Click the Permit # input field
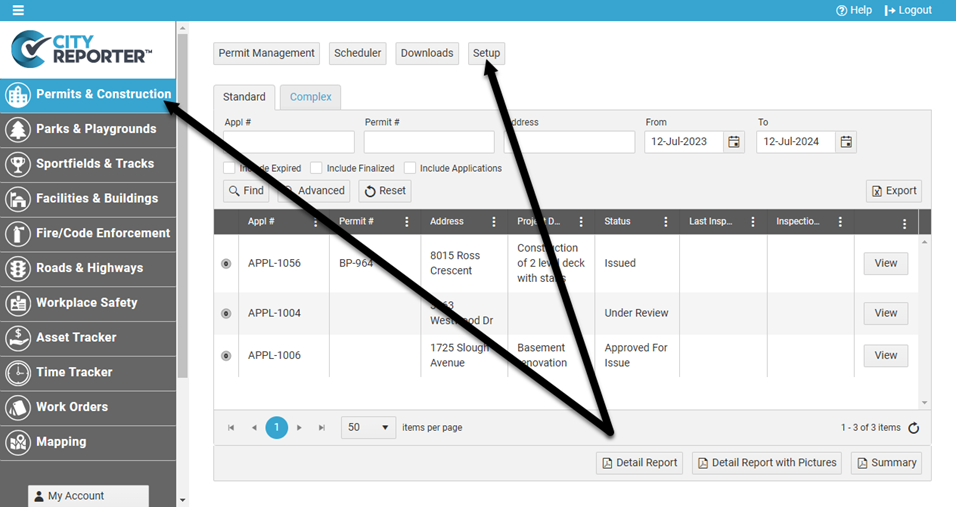The height and width of the screenshot is (507, 956). point(429,142)
